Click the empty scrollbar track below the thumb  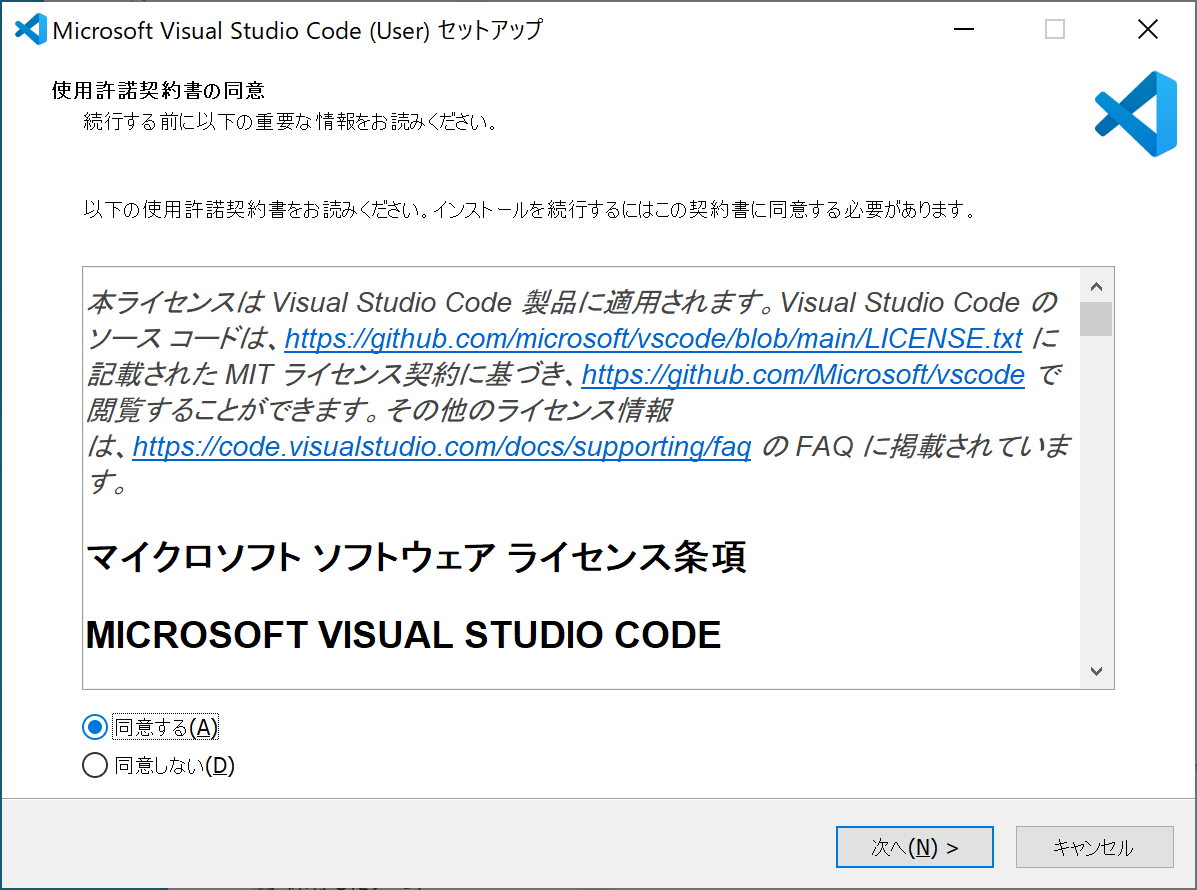click(1096, 496)
